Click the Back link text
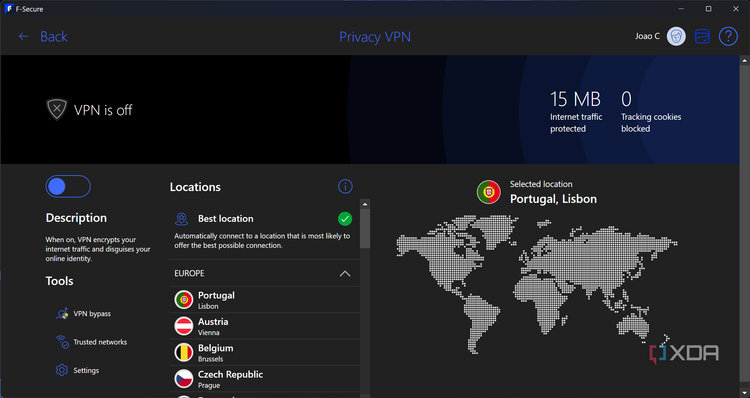 [x=54, y=36]
